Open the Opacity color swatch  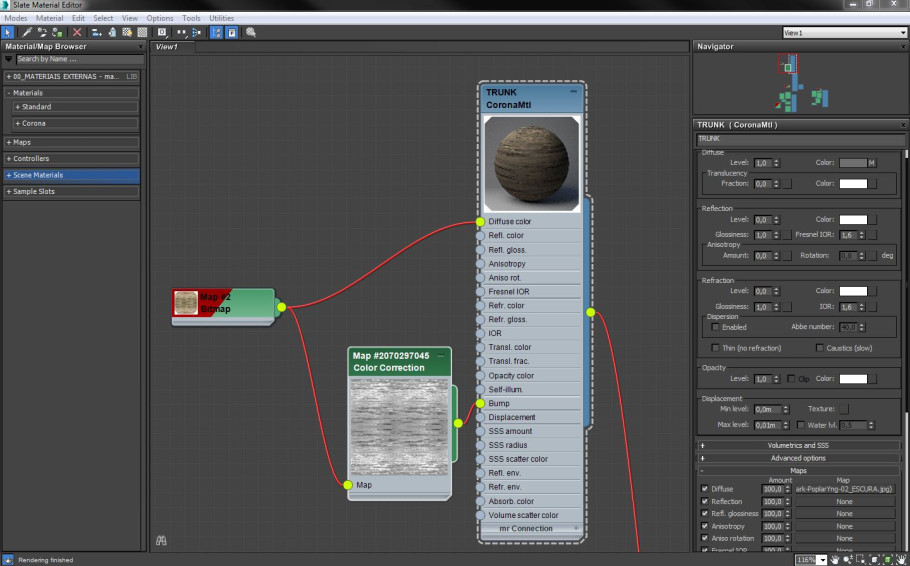(x=853, y=378)
